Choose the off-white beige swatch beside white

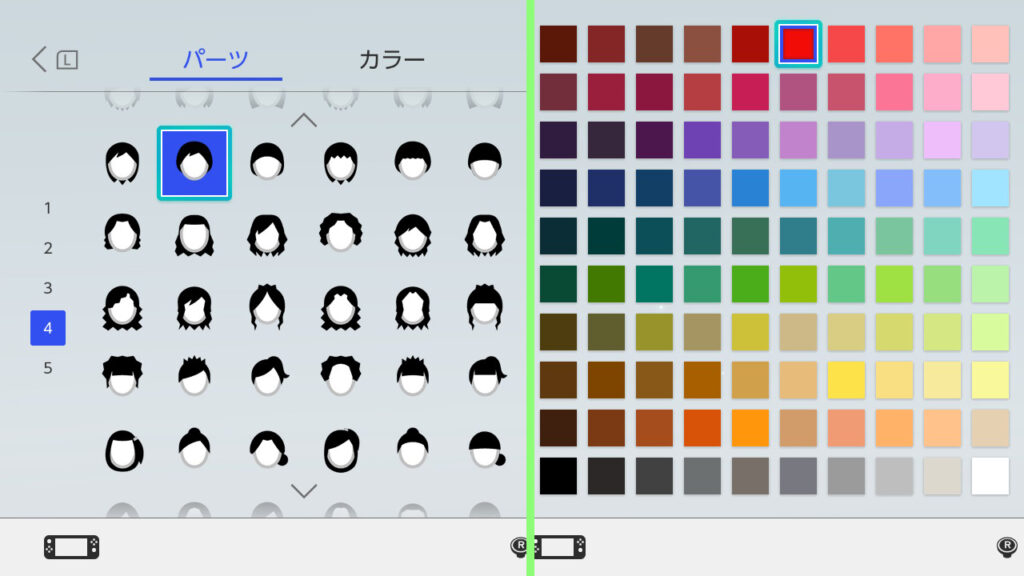pos(942,476)
